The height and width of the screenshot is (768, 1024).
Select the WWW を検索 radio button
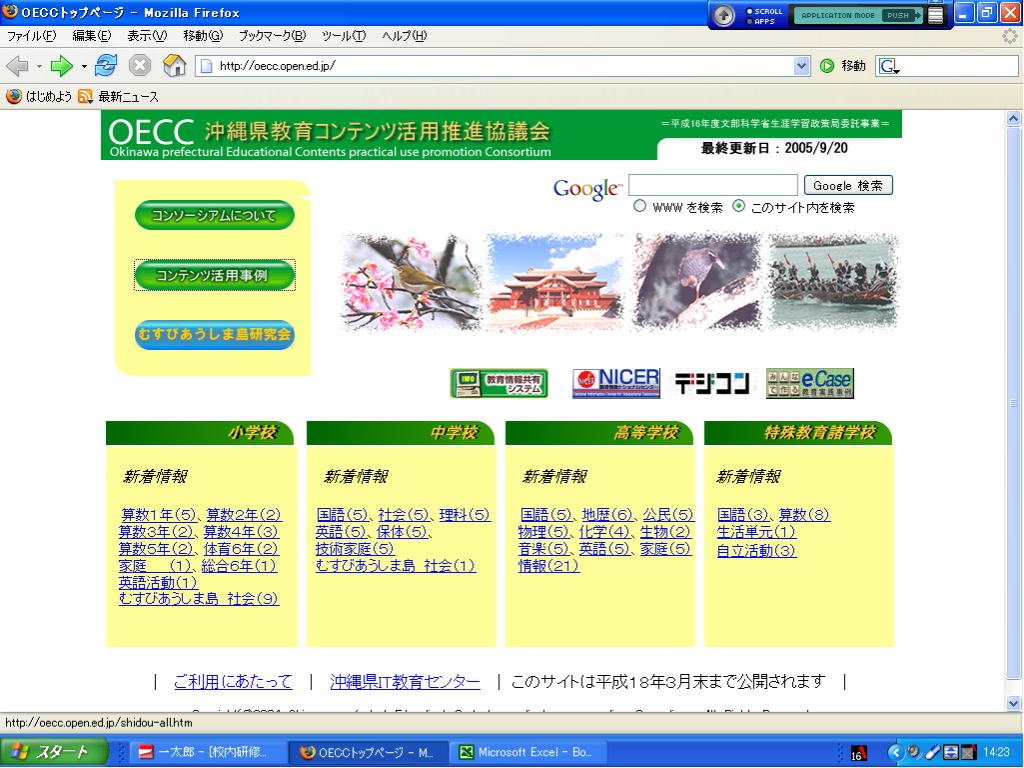point(639,206)
